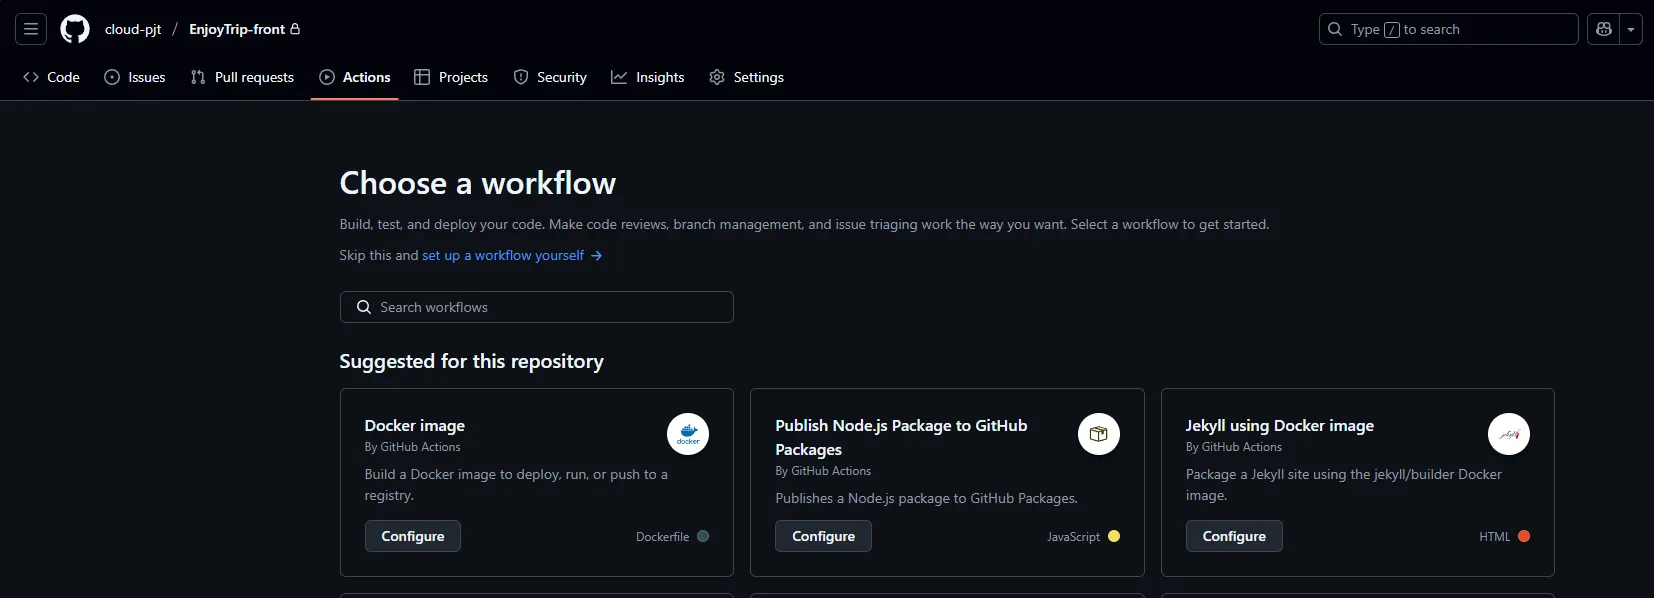1654x598 pixels.
Task: Configure the Jekyll using Docker image workflow
Action: tap(1234, 536)
